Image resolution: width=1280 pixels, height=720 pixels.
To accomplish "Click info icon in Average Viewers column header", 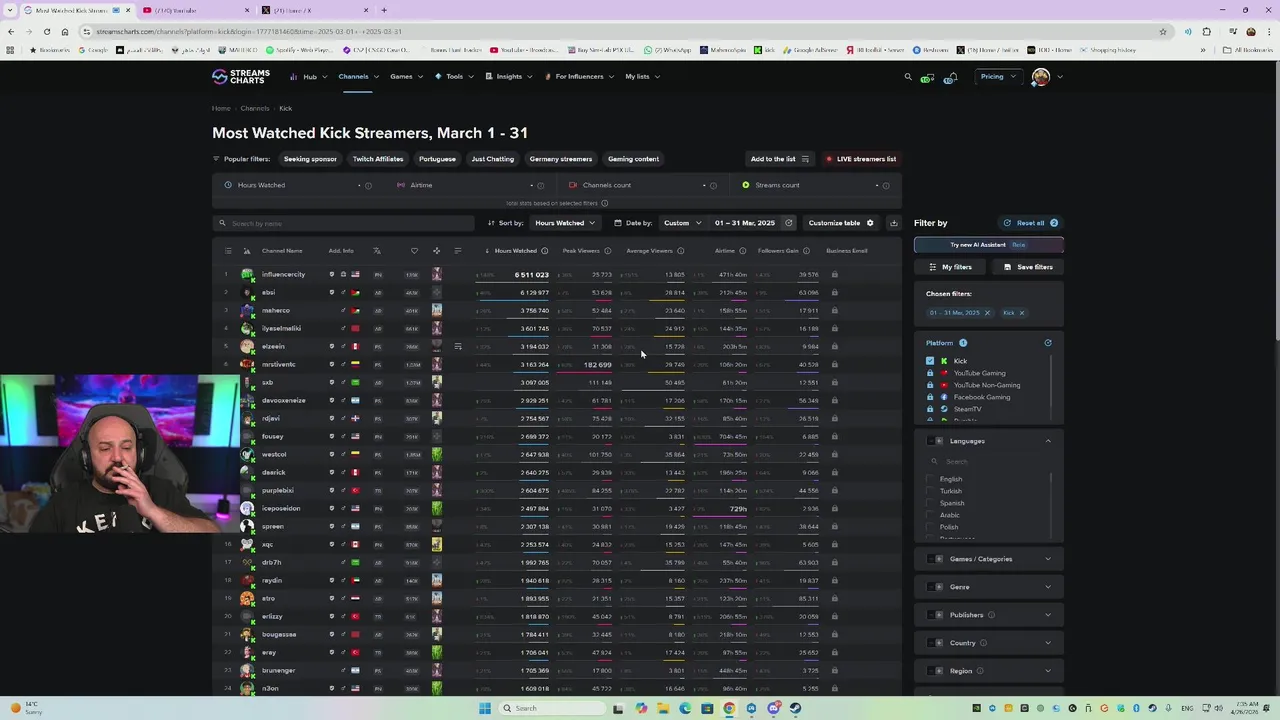I will click(x=681, y=251).
